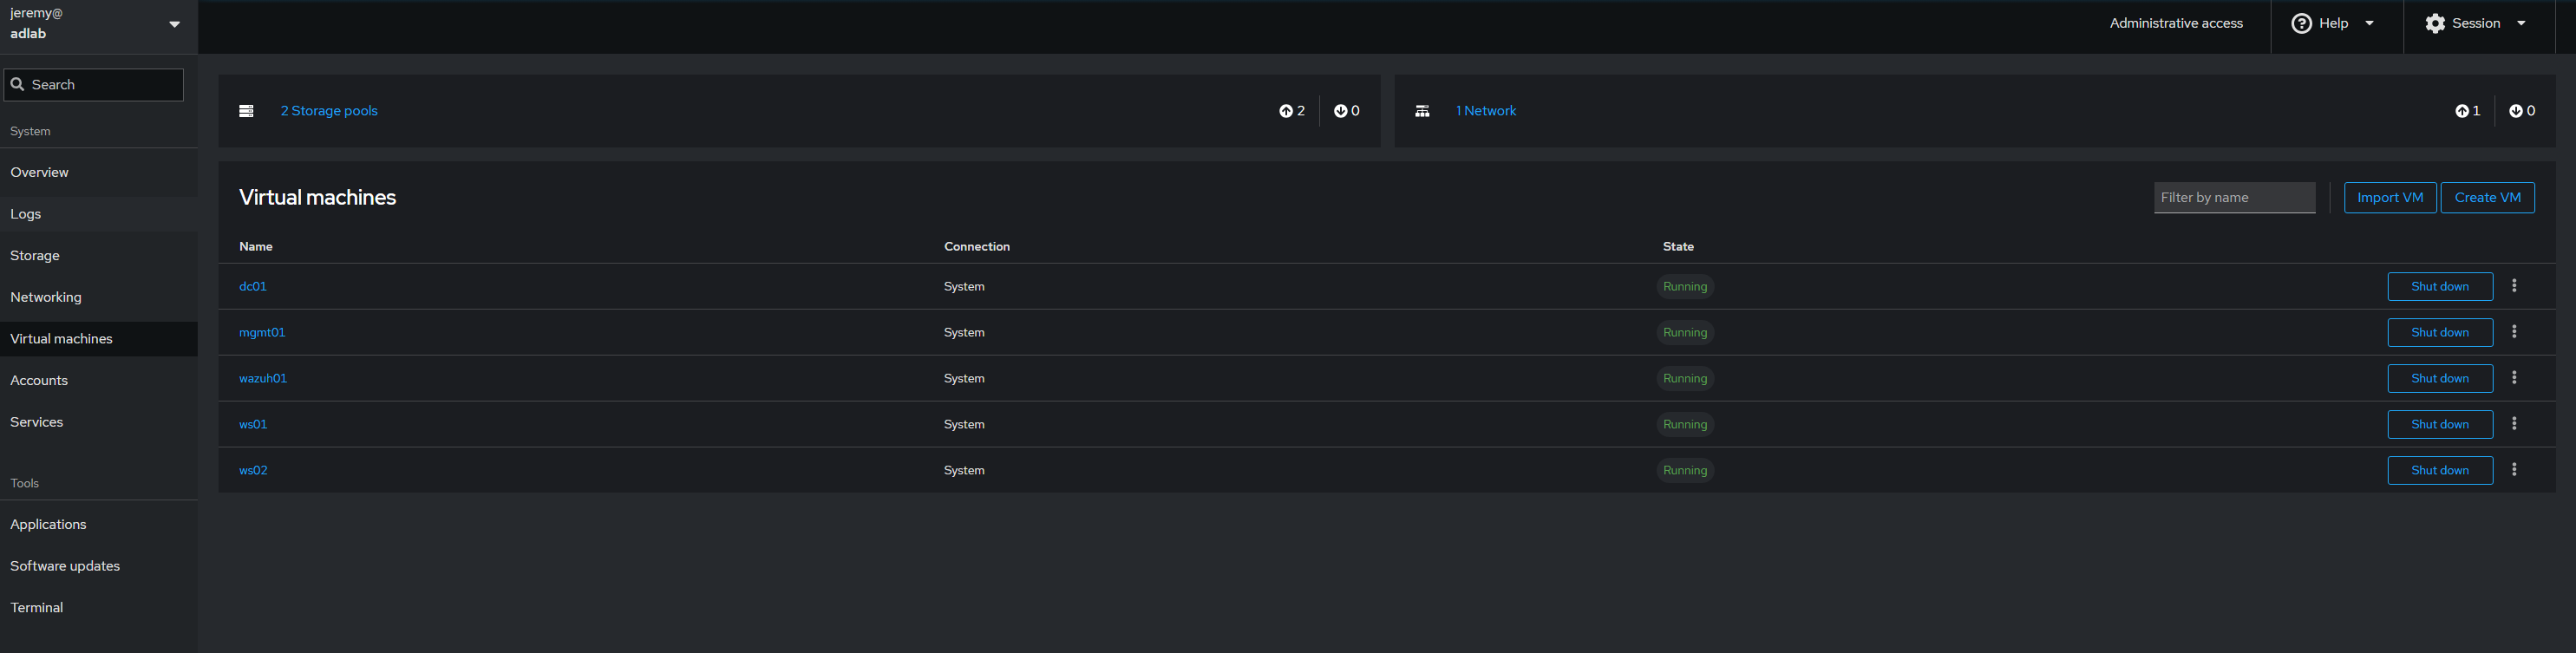Click inactive networks down-arrow count
2576x653 pixels.
(2523, 111)
